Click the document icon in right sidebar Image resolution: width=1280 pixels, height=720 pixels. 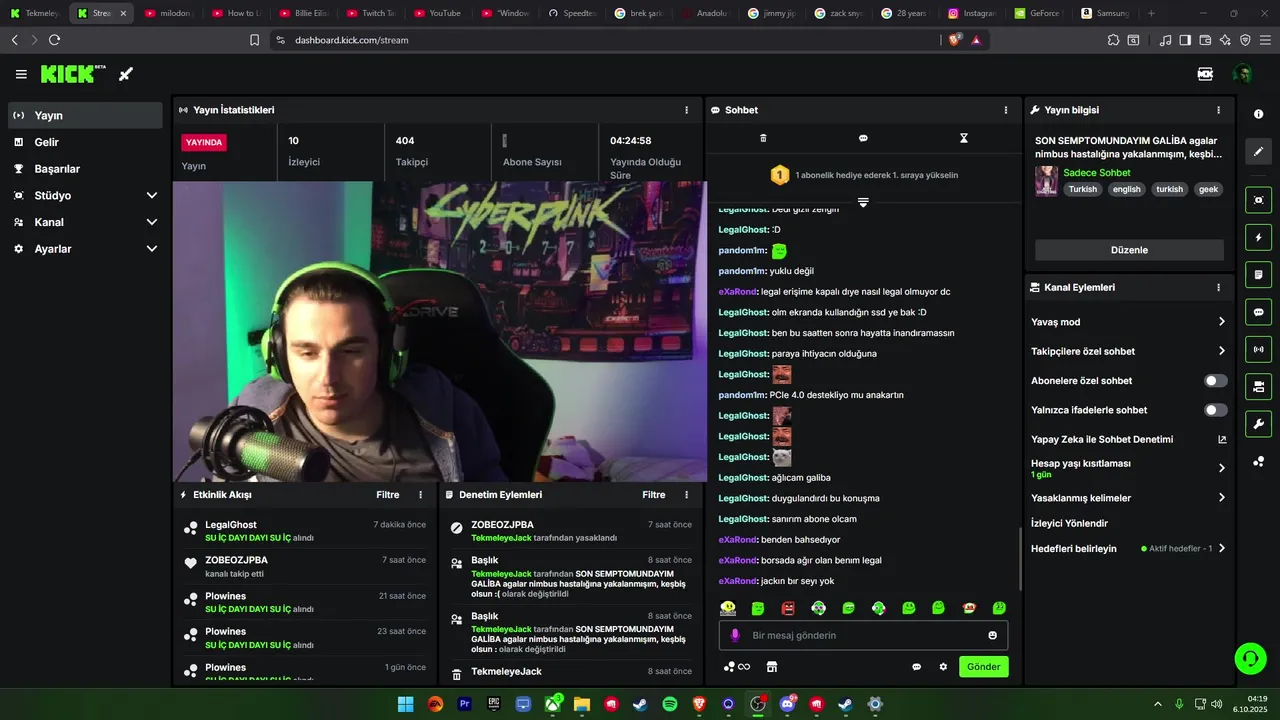point(1259,275)
